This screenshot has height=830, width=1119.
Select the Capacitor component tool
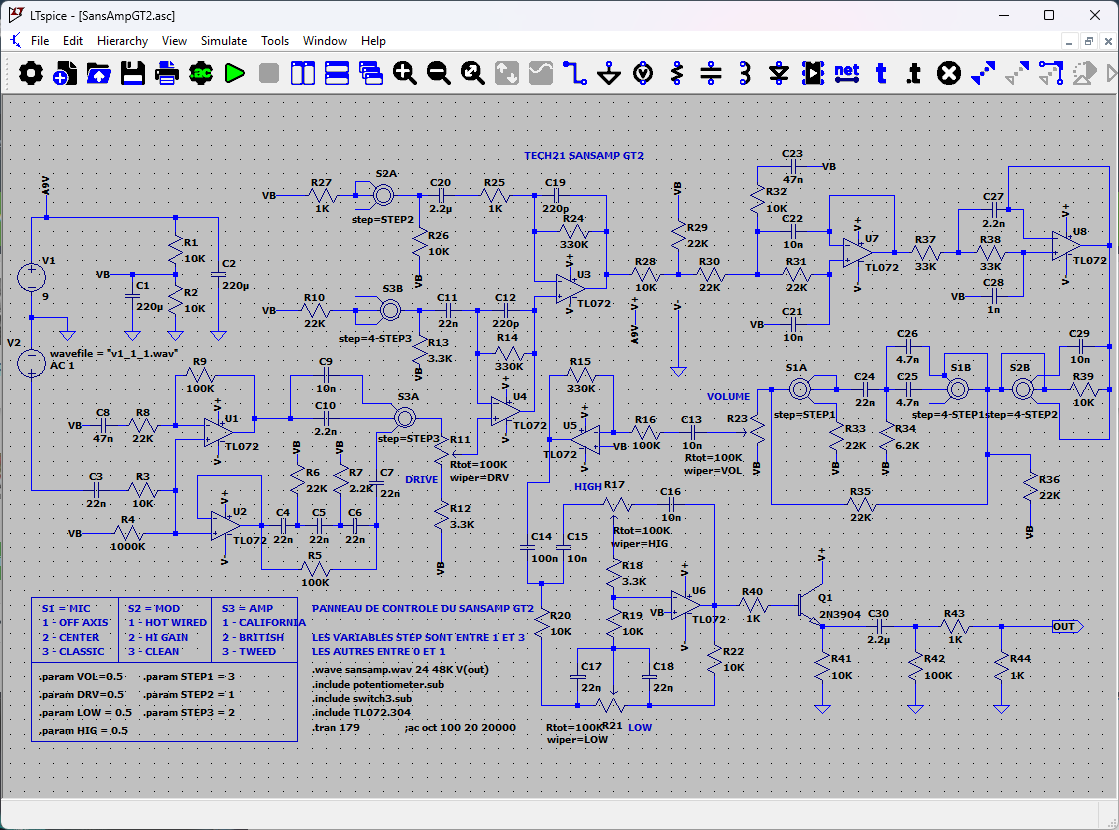coord(711,73)
